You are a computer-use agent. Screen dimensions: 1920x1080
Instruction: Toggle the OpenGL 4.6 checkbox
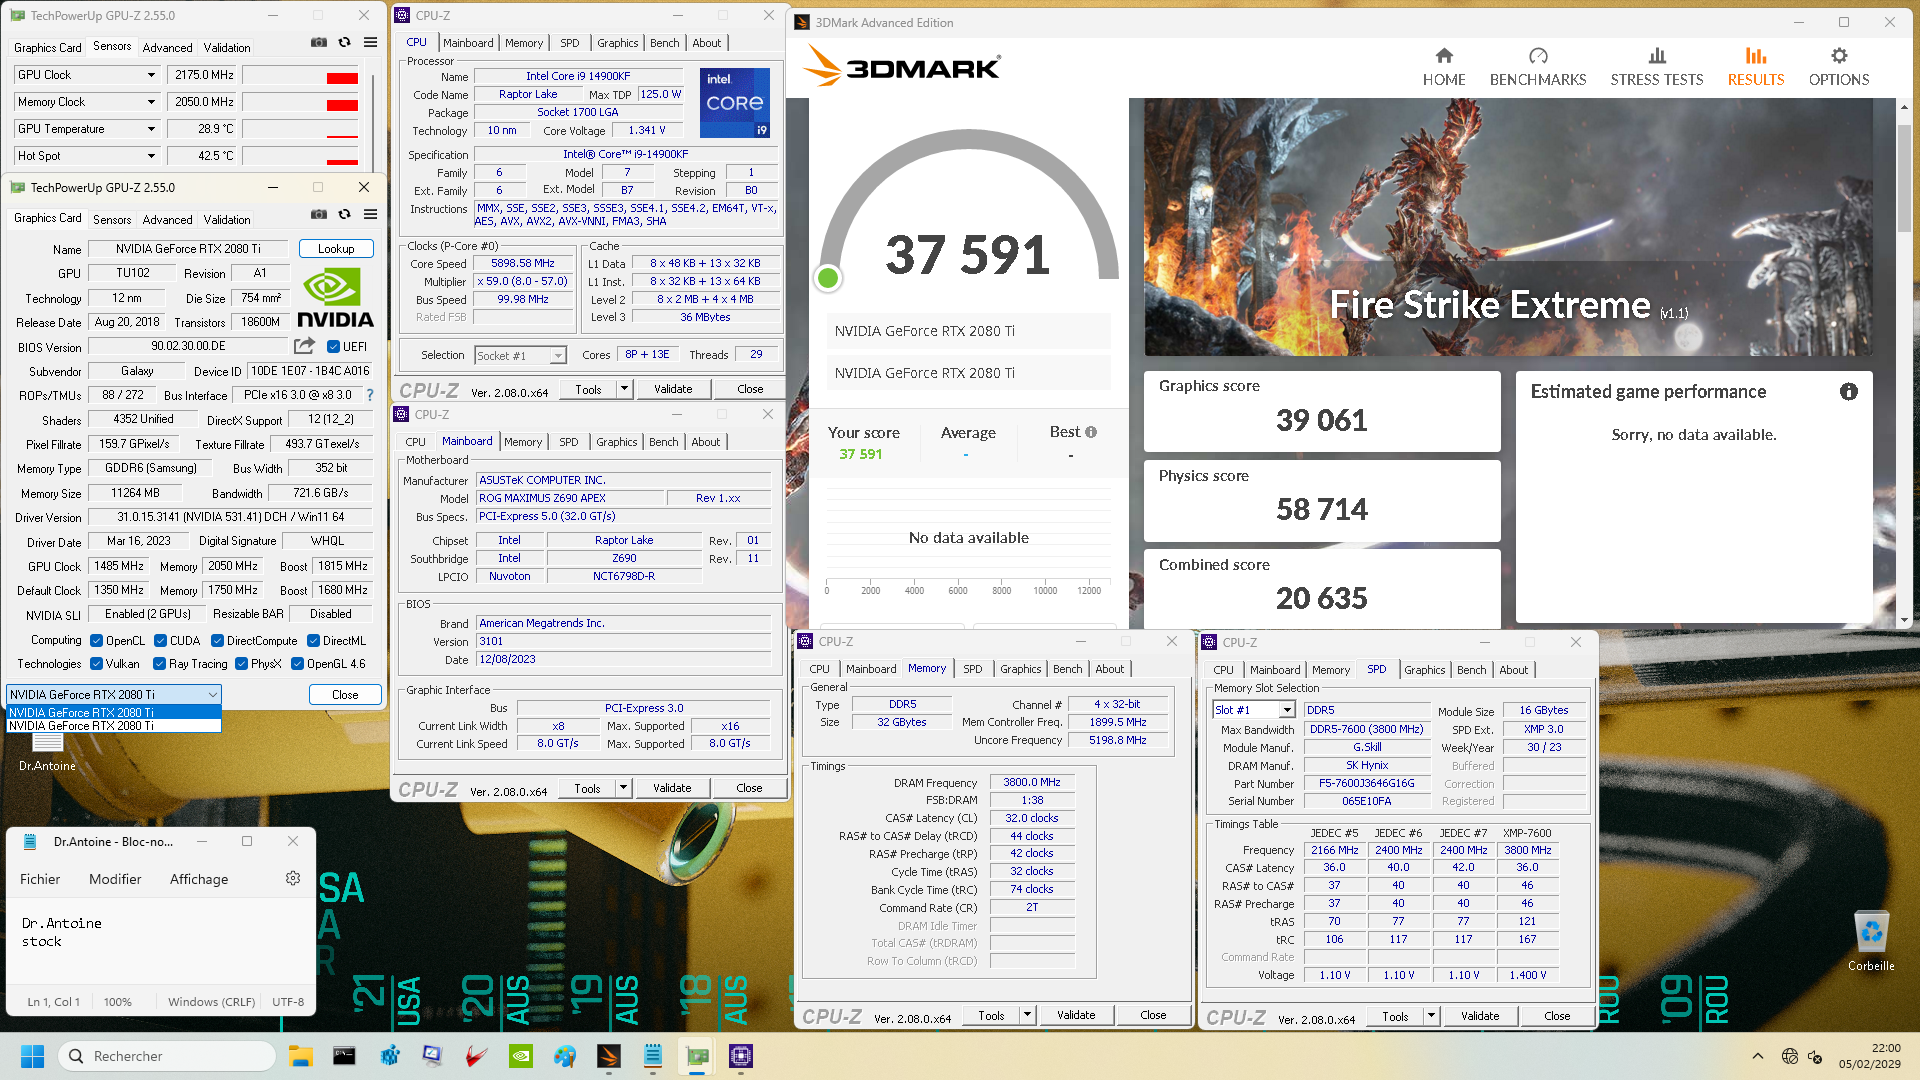(x=297, y=664)
